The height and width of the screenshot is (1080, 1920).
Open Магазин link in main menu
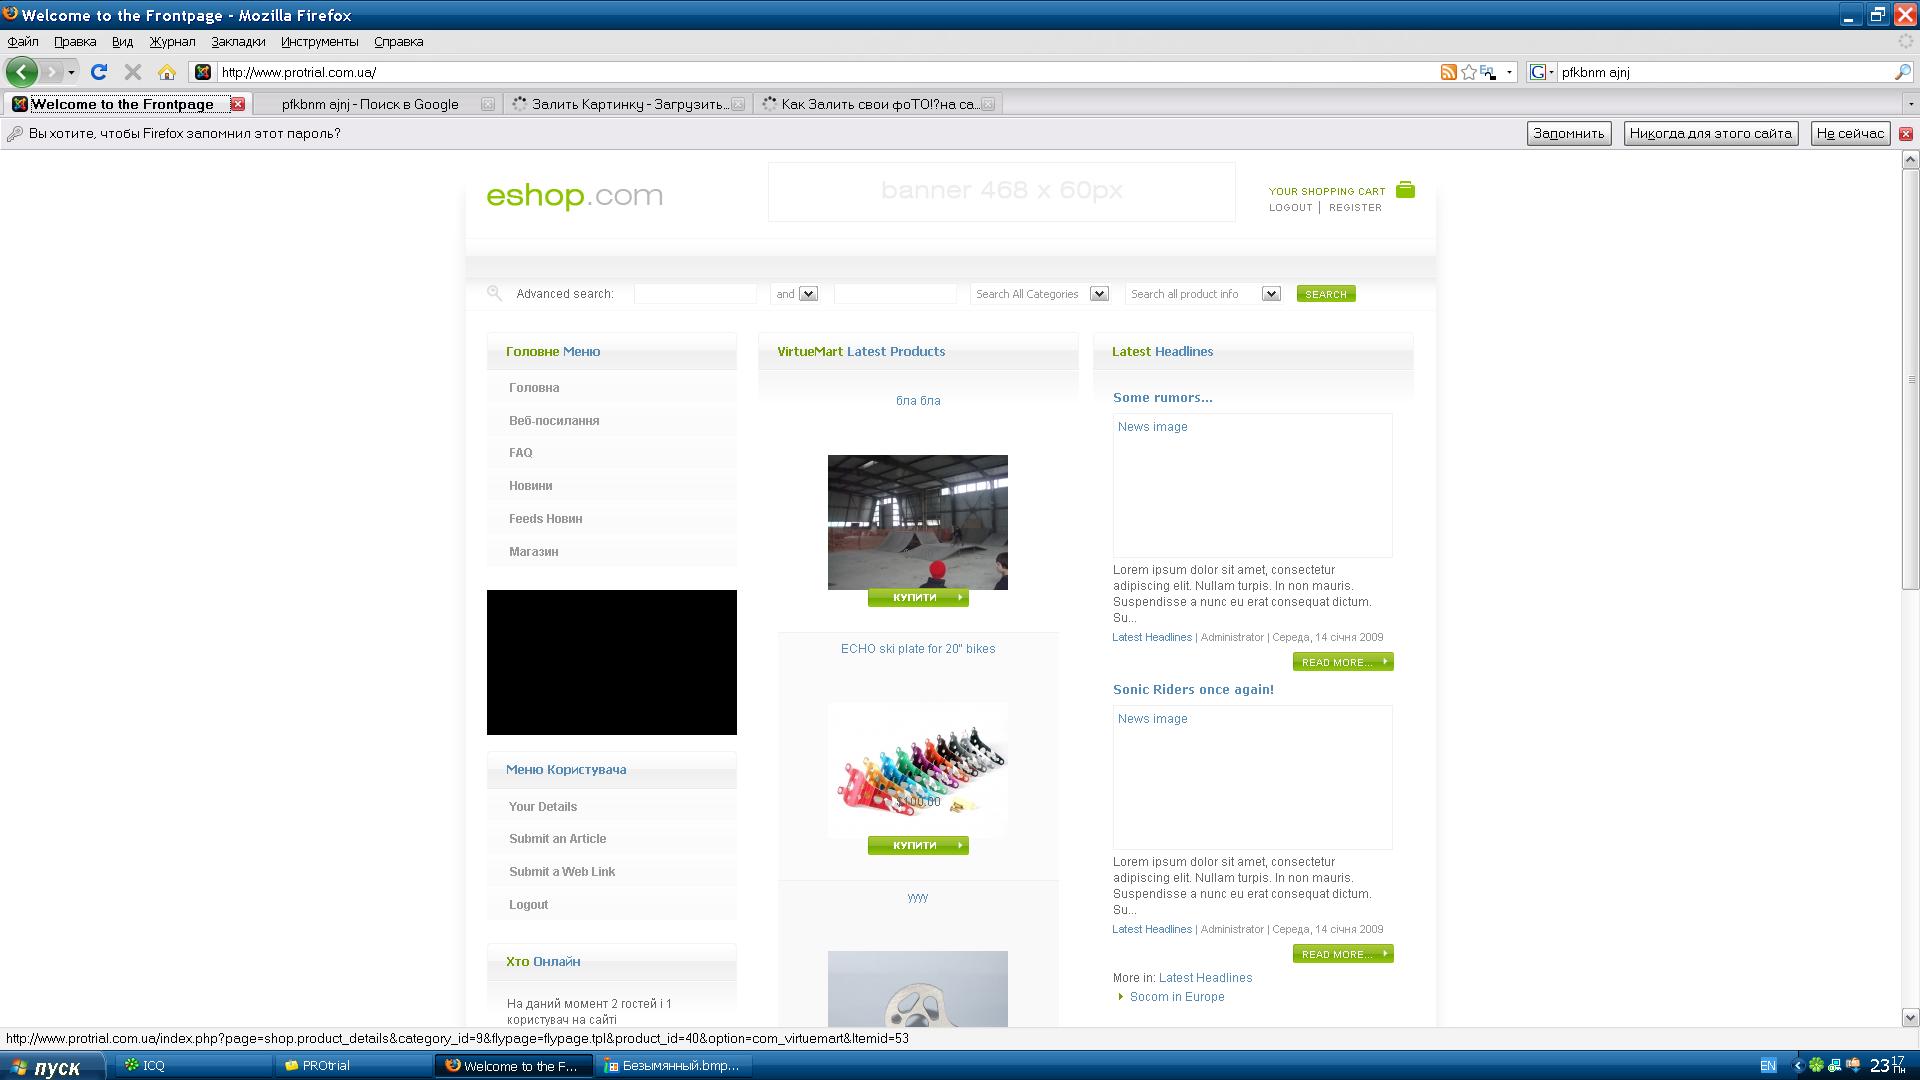click(533, 552)
